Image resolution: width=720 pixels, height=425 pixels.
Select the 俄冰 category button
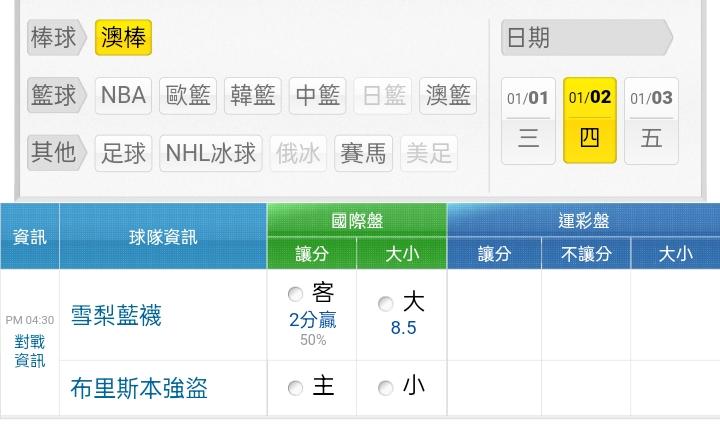pyautogui.click(x=298, y=153)
